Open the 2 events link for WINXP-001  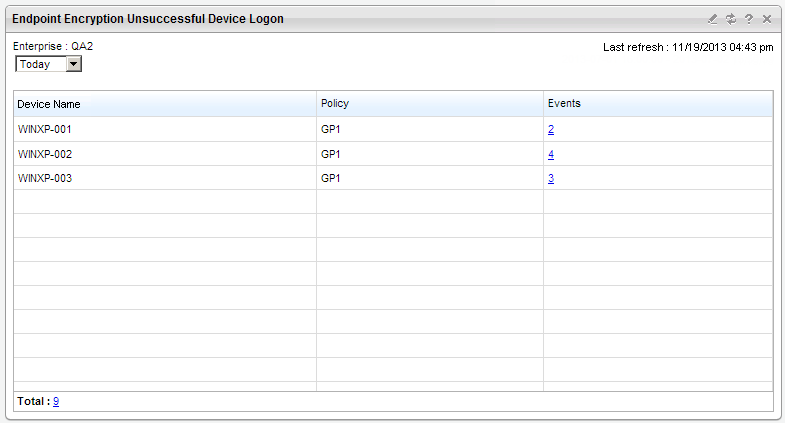[551, 130]
